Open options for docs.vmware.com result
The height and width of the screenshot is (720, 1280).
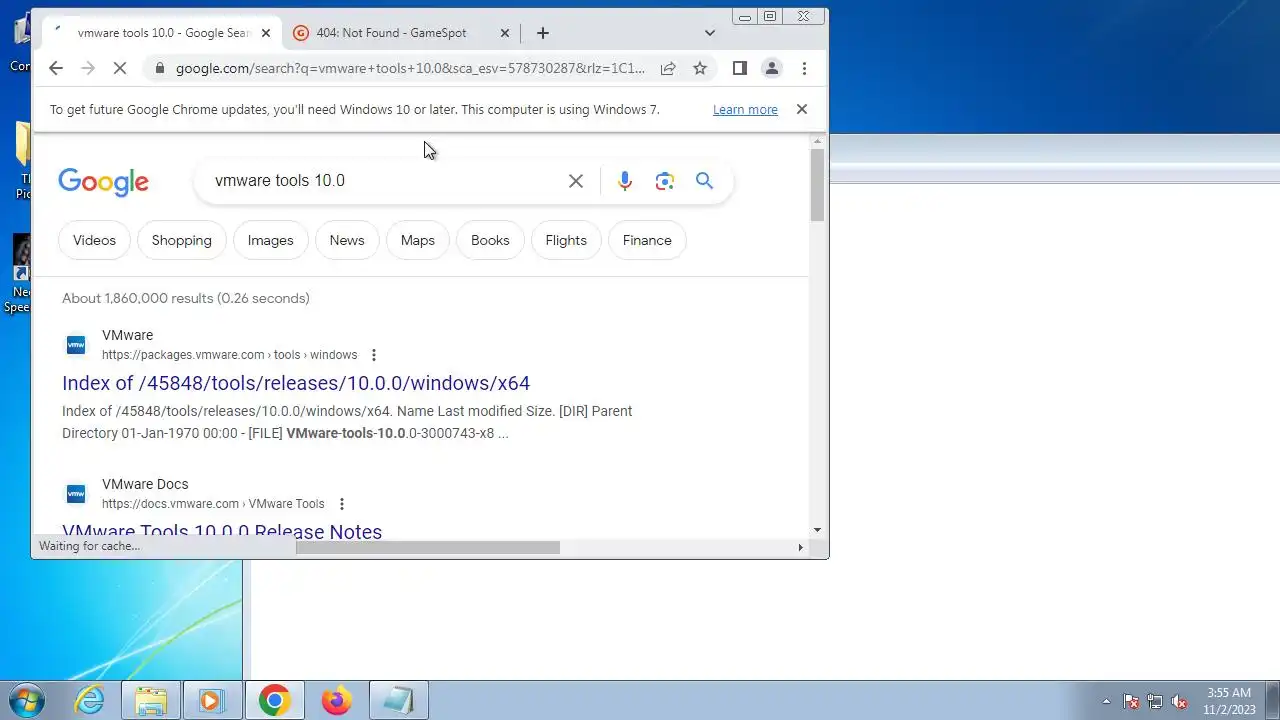pyautogui.click(x=342, y=504)
